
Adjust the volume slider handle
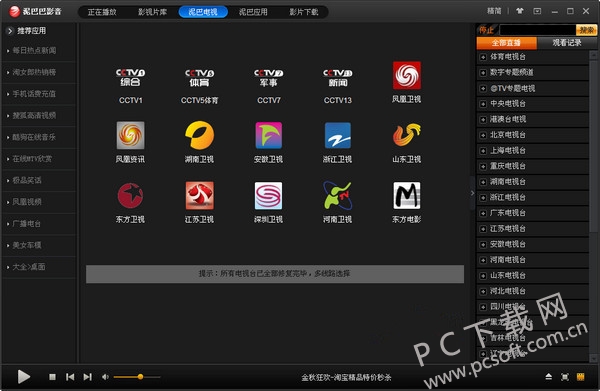click(140, 377)
